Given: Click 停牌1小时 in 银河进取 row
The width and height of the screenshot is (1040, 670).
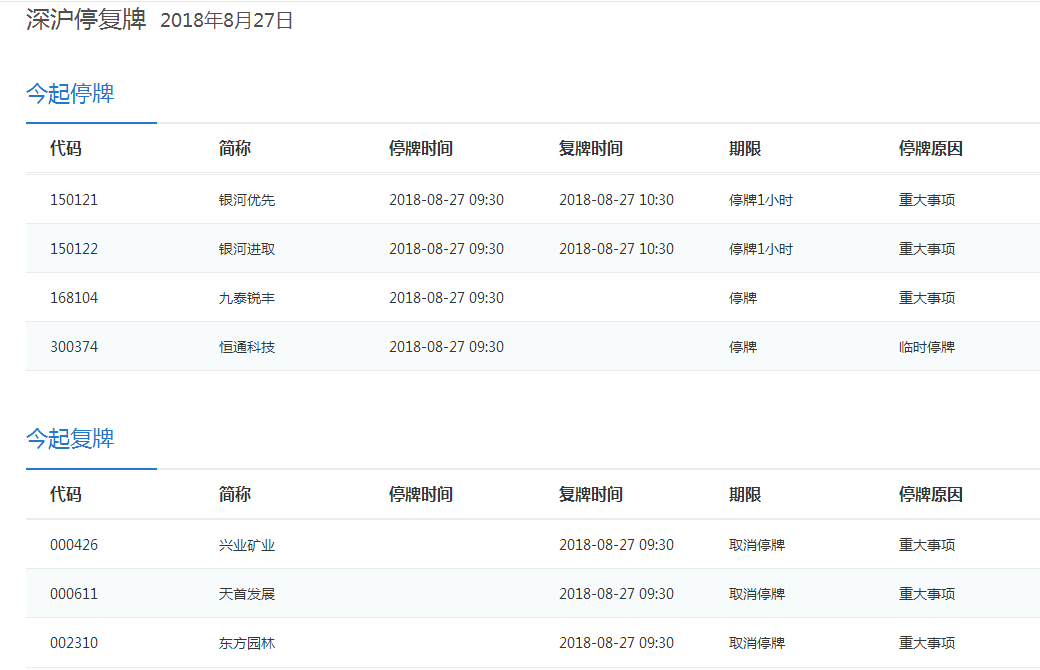Looking at the screenshot, I should 761,249.
